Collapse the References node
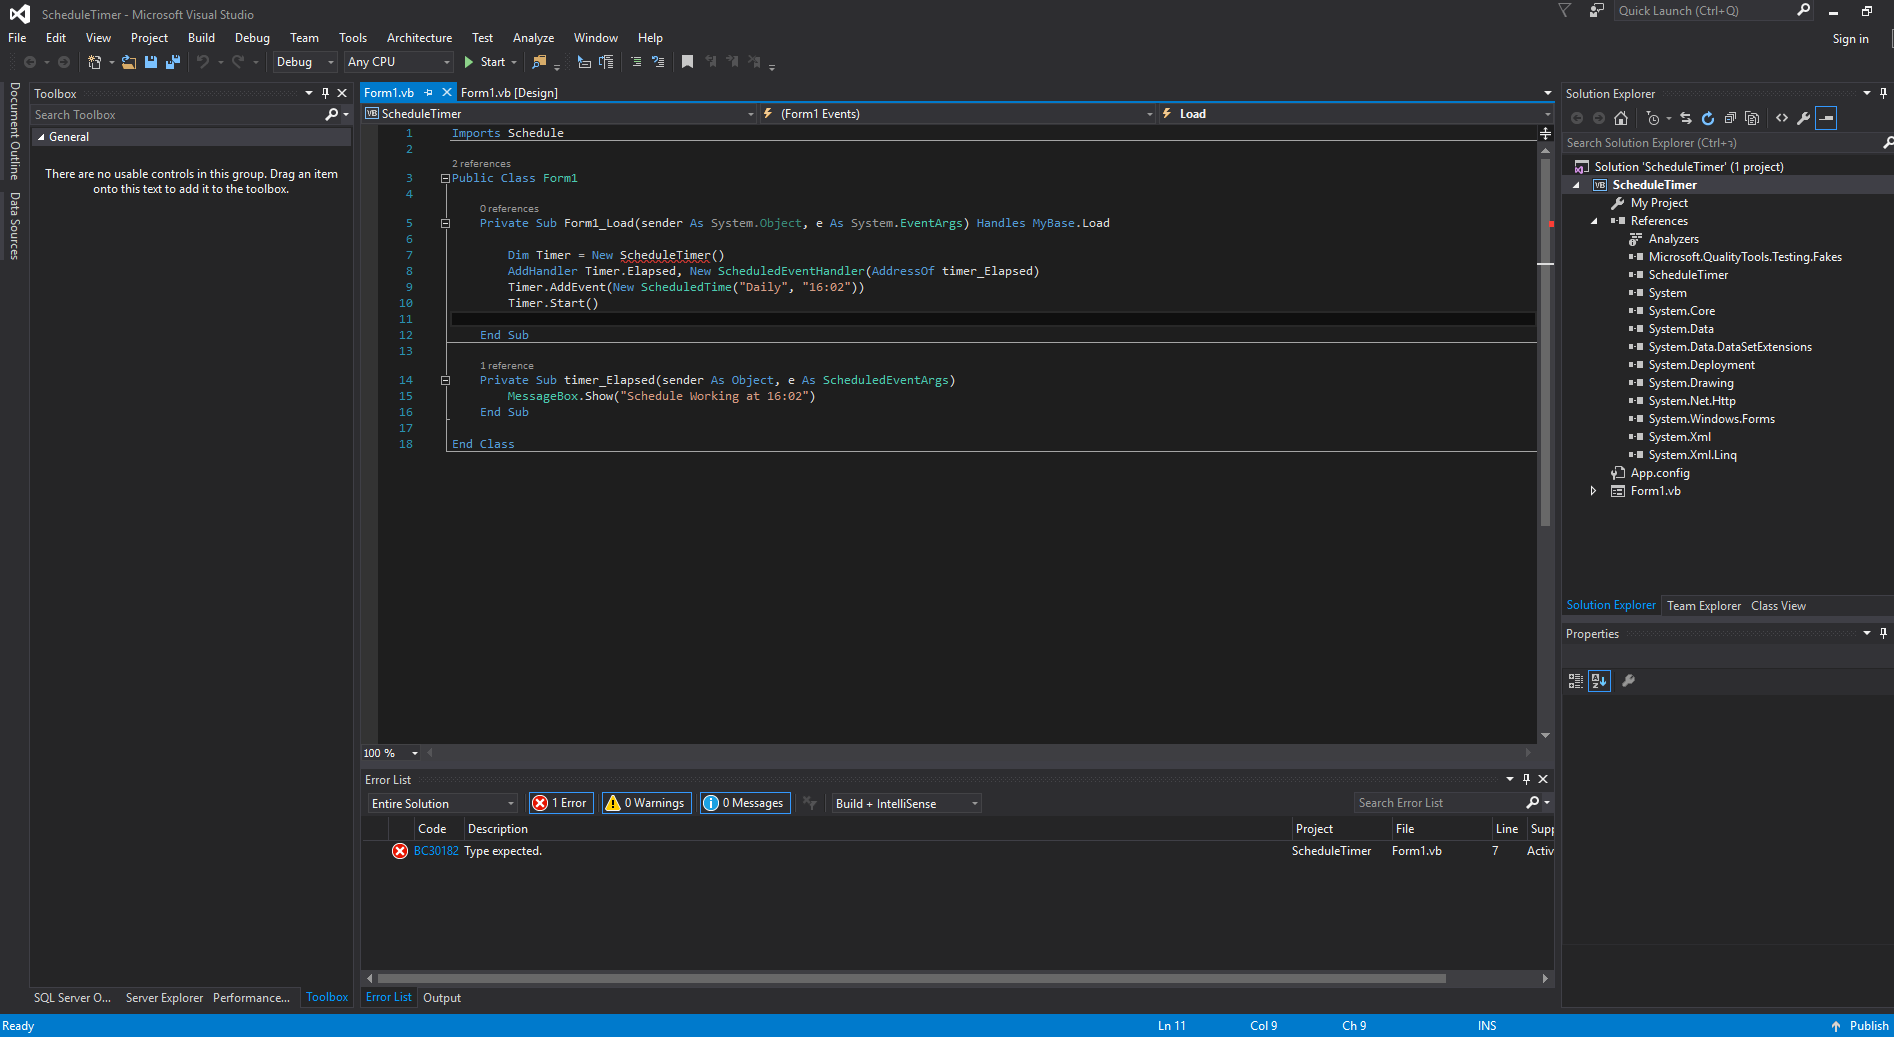 [x=1594, y=221]
